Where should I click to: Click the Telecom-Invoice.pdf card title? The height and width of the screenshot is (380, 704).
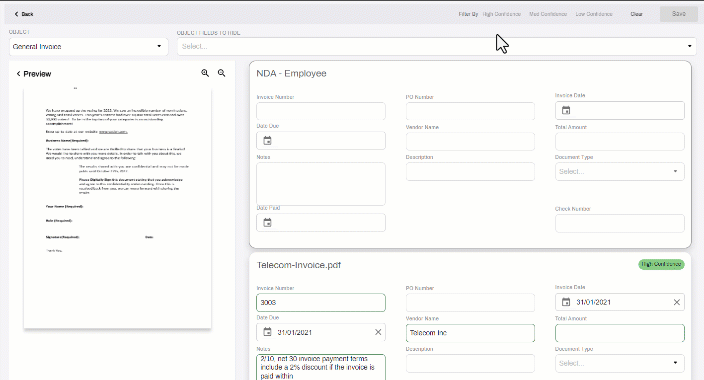point(299,265)
